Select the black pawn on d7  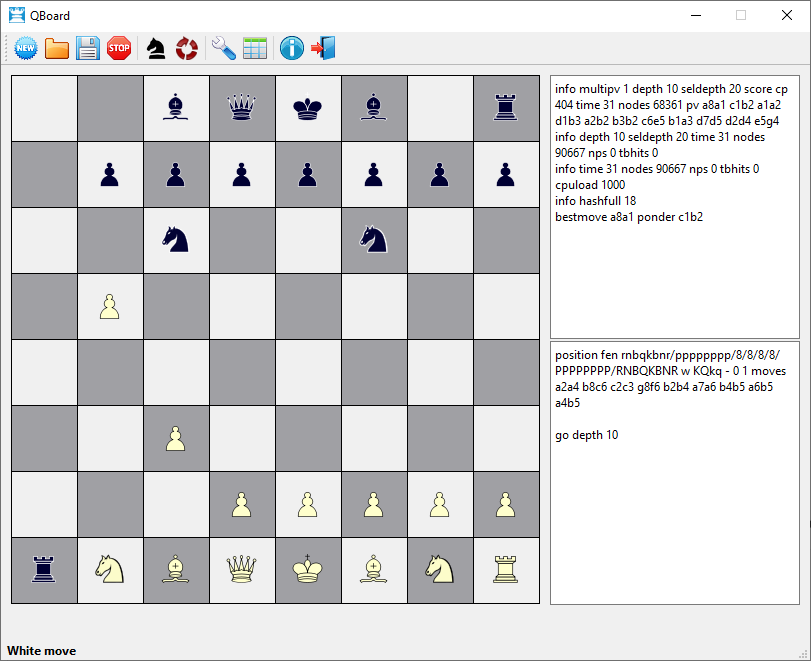(x=242, y=174)
